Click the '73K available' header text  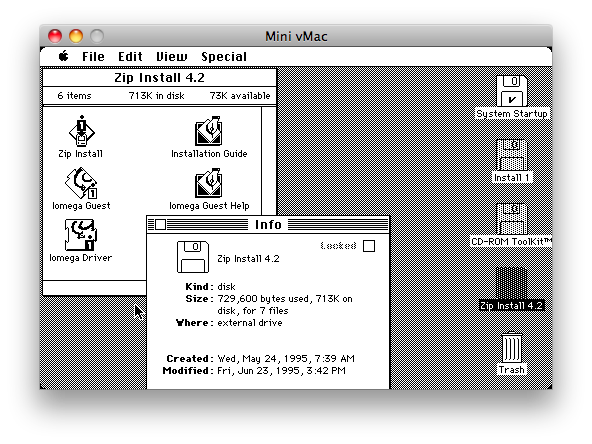pos(240,96)
